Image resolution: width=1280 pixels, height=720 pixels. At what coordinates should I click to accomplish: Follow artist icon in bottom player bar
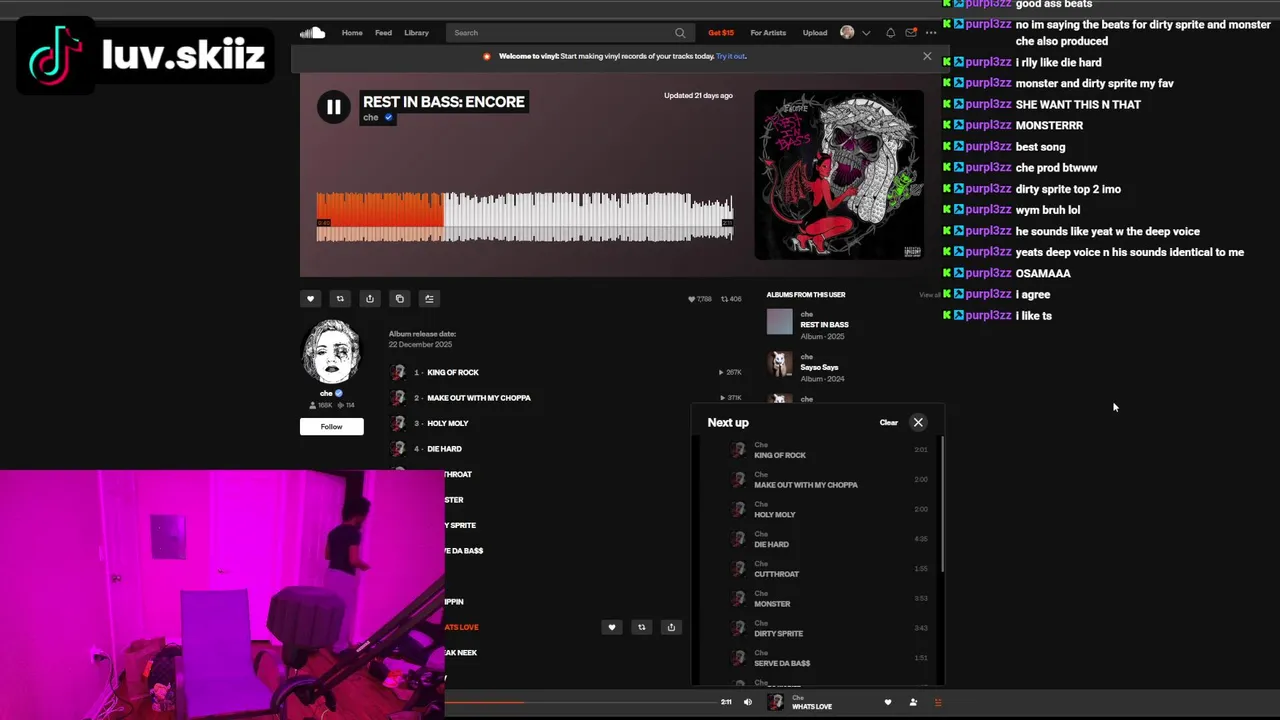912,702
